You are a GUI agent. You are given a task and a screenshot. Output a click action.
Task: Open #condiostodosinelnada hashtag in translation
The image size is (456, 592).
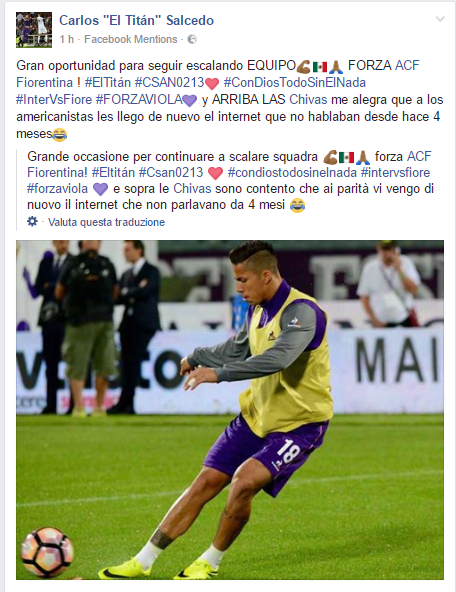(x=292, y=173)
